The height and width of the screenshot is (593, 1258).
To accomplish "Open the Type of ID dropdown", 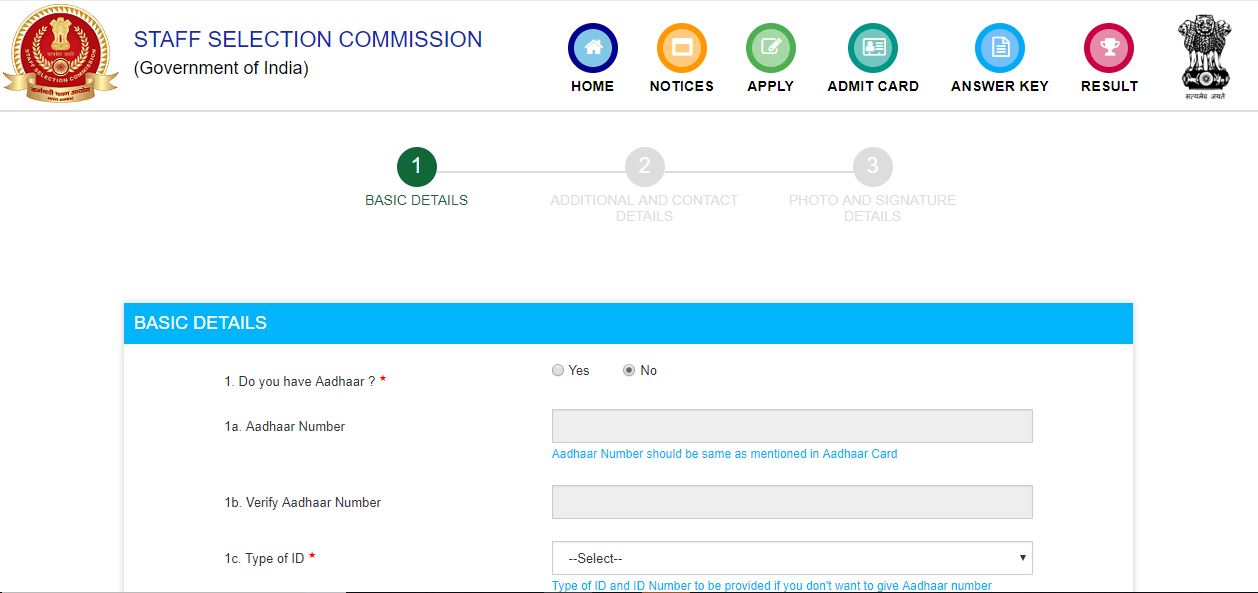I will point(792,558).
